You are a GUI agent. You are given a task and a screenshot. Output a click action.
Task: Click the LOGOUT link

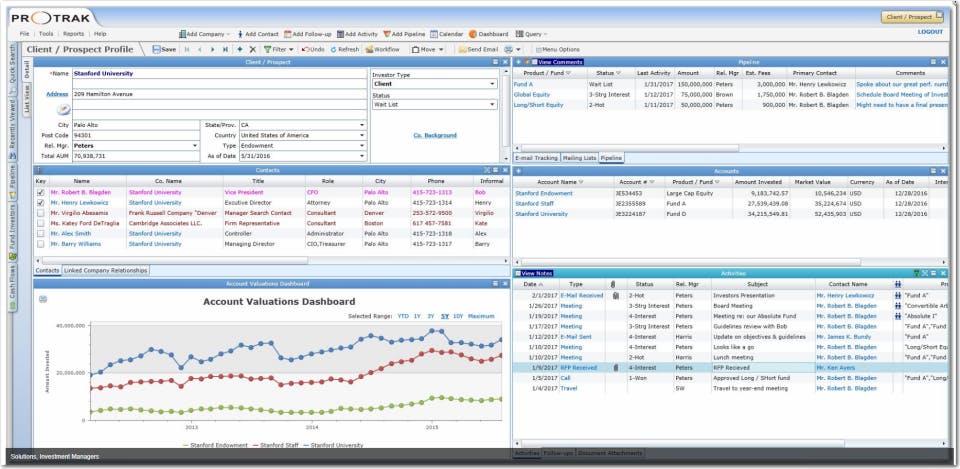(930, 32)
